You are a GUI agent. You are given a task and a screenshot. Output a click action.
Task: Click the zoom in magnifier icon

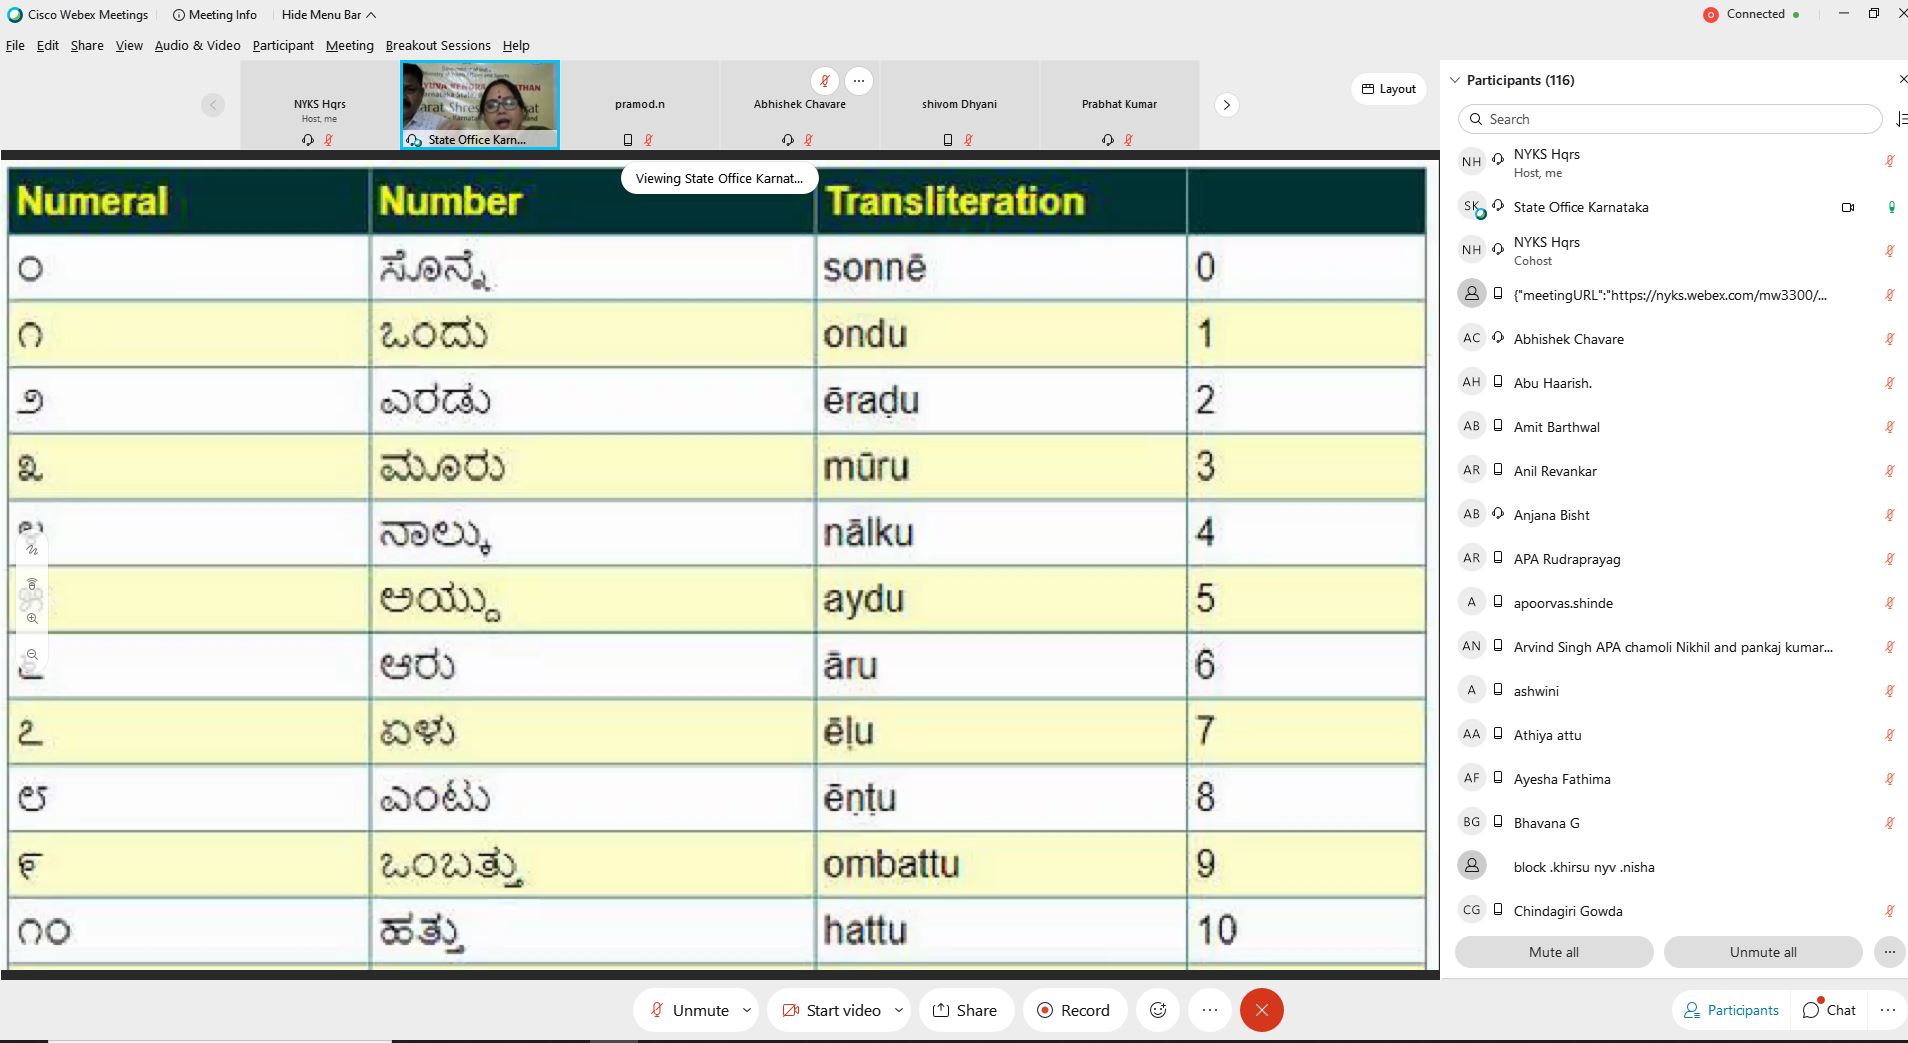(32, 619)
